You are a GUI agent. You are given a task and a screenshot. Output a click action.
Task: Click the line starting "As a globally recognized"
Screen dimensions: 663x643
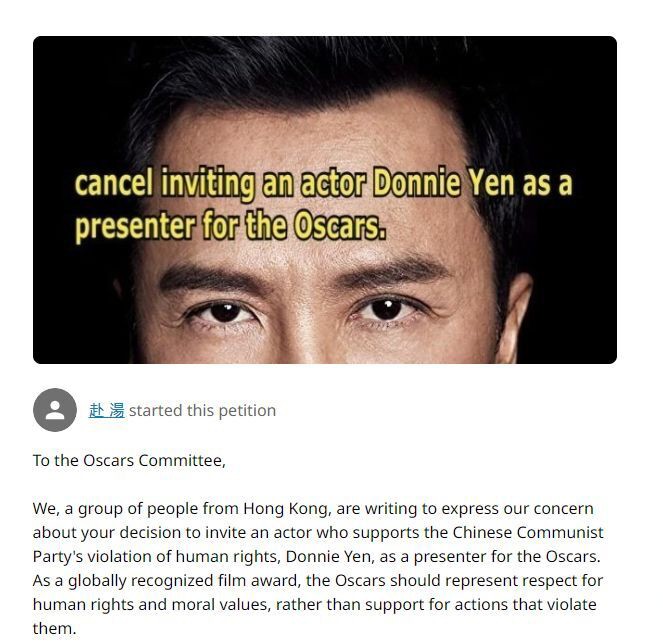click(318, 581)
